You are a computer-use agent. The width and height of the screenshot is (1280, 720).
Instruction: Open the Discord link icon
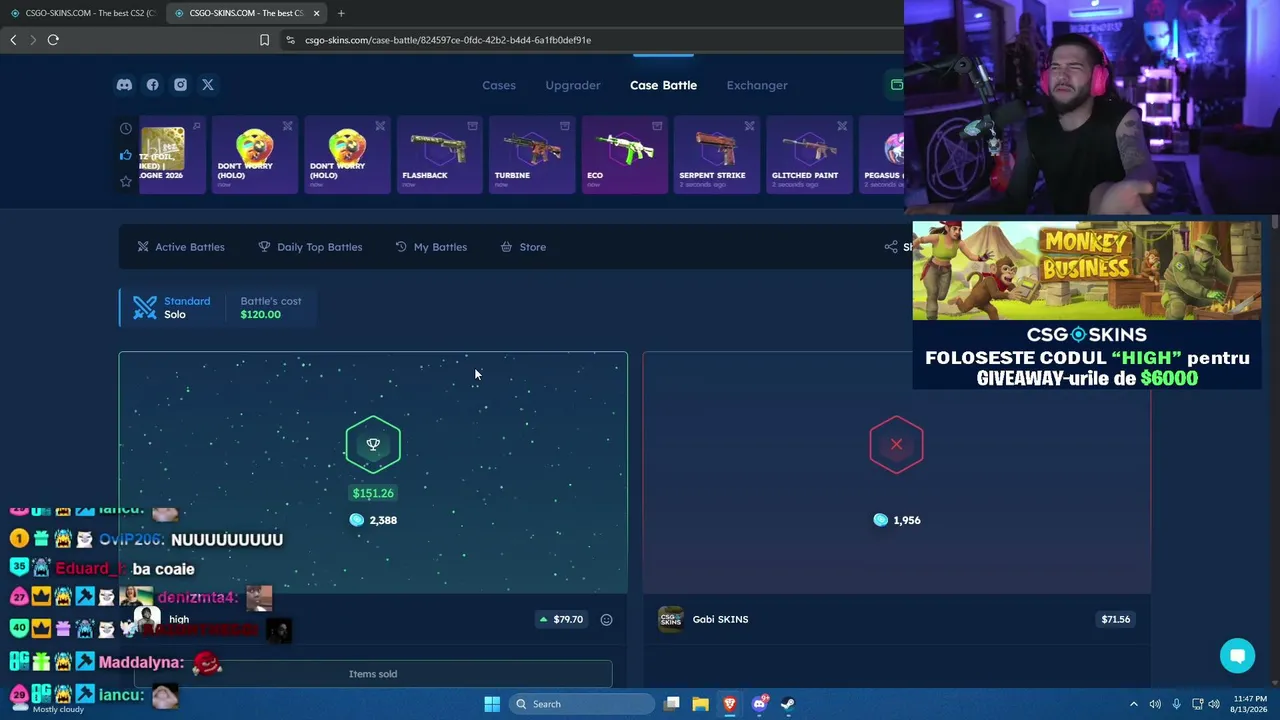click(124, 85)
